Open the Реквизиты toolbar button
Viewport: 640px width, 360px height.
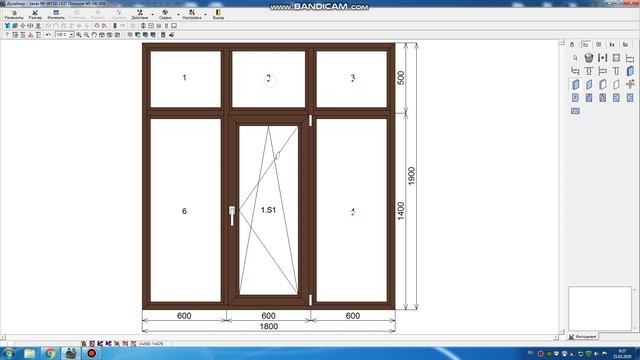tap(14, 15)
